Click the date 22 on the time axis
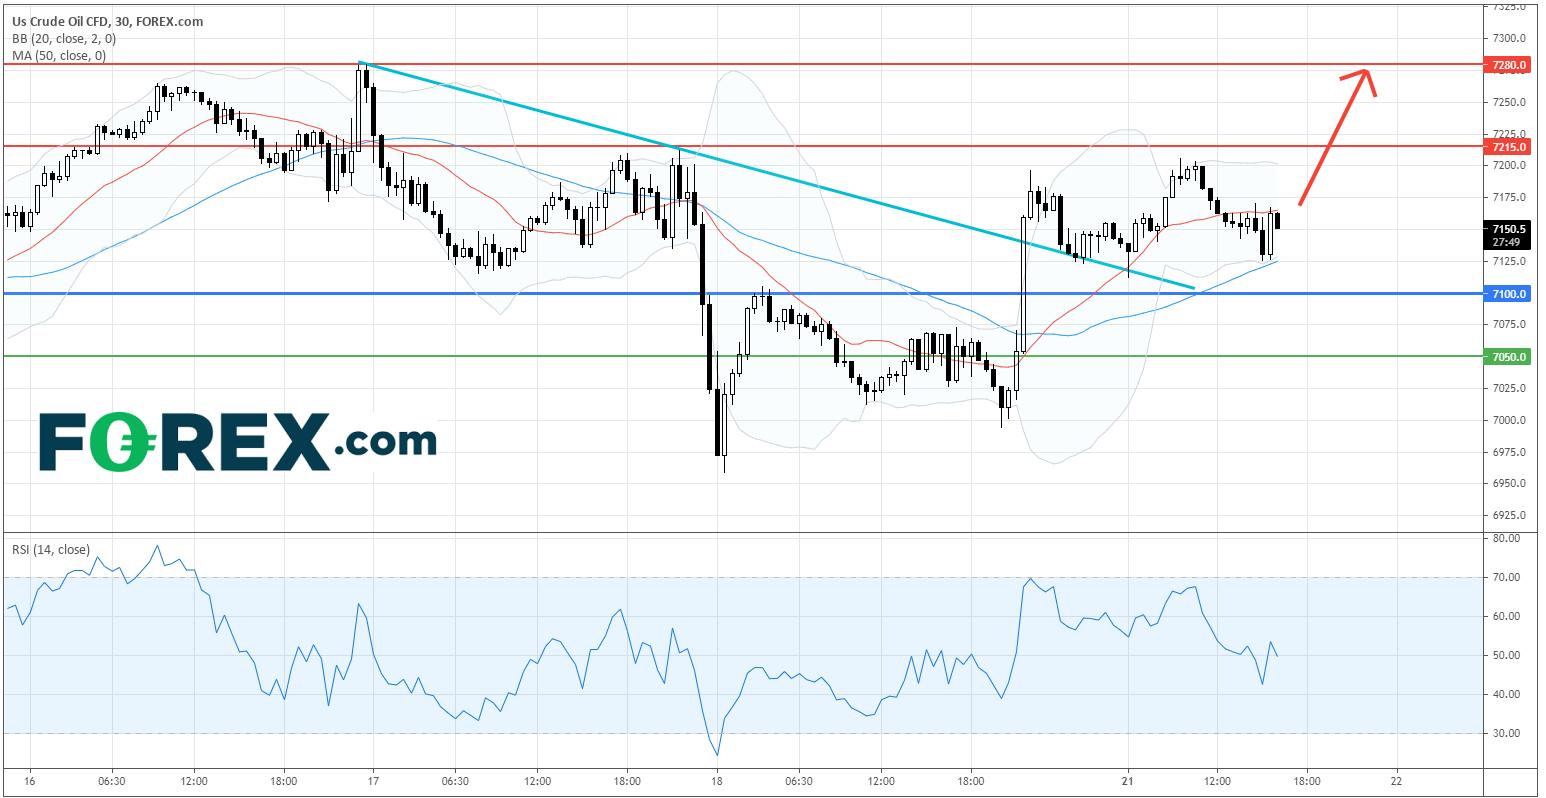The width and height of the screenshot is (1546, 798). pos(1396,781)
